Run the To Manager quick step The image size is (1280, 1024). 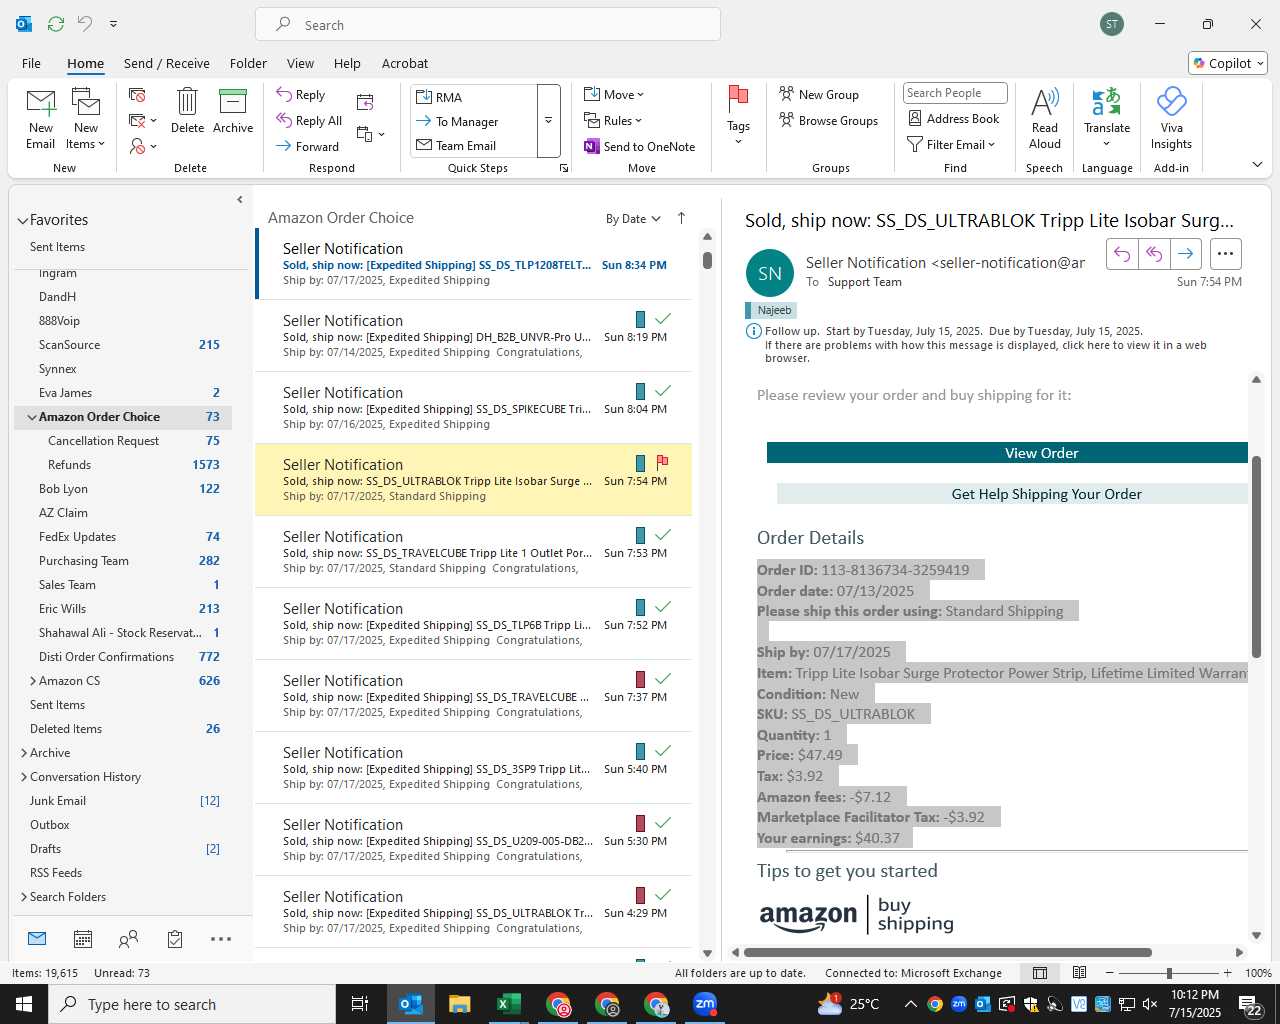pos(473,121)
